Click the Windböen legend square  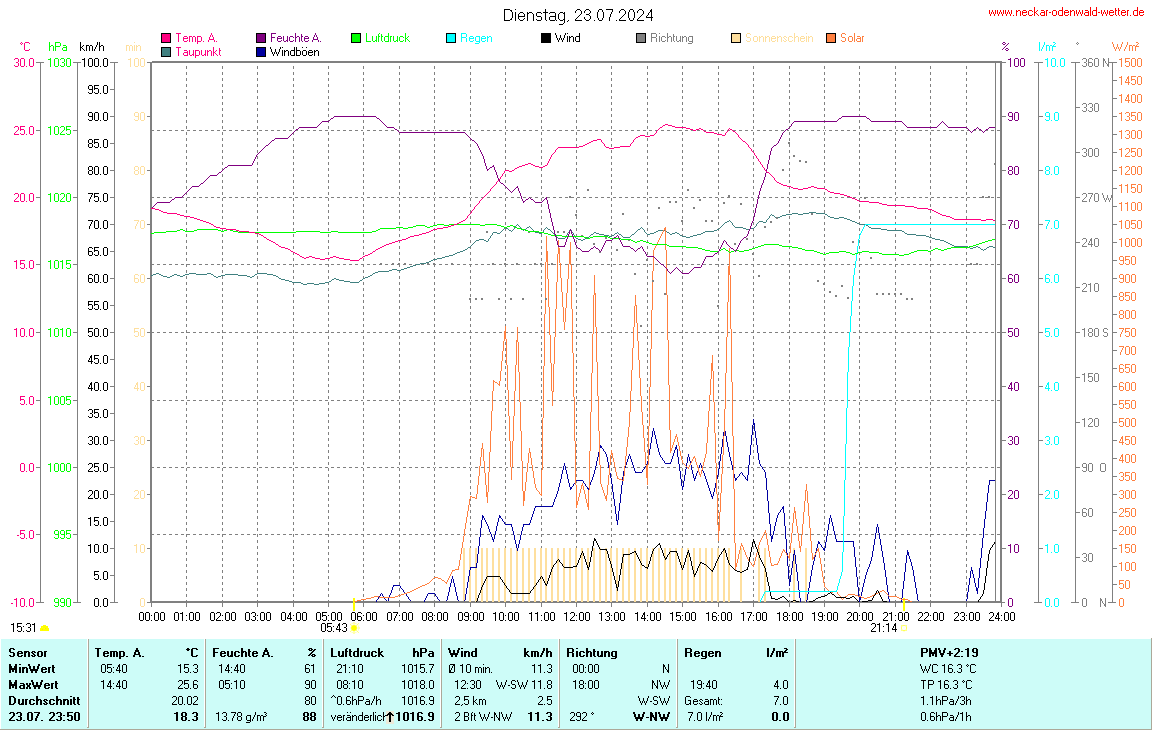(x=261, y=51)
